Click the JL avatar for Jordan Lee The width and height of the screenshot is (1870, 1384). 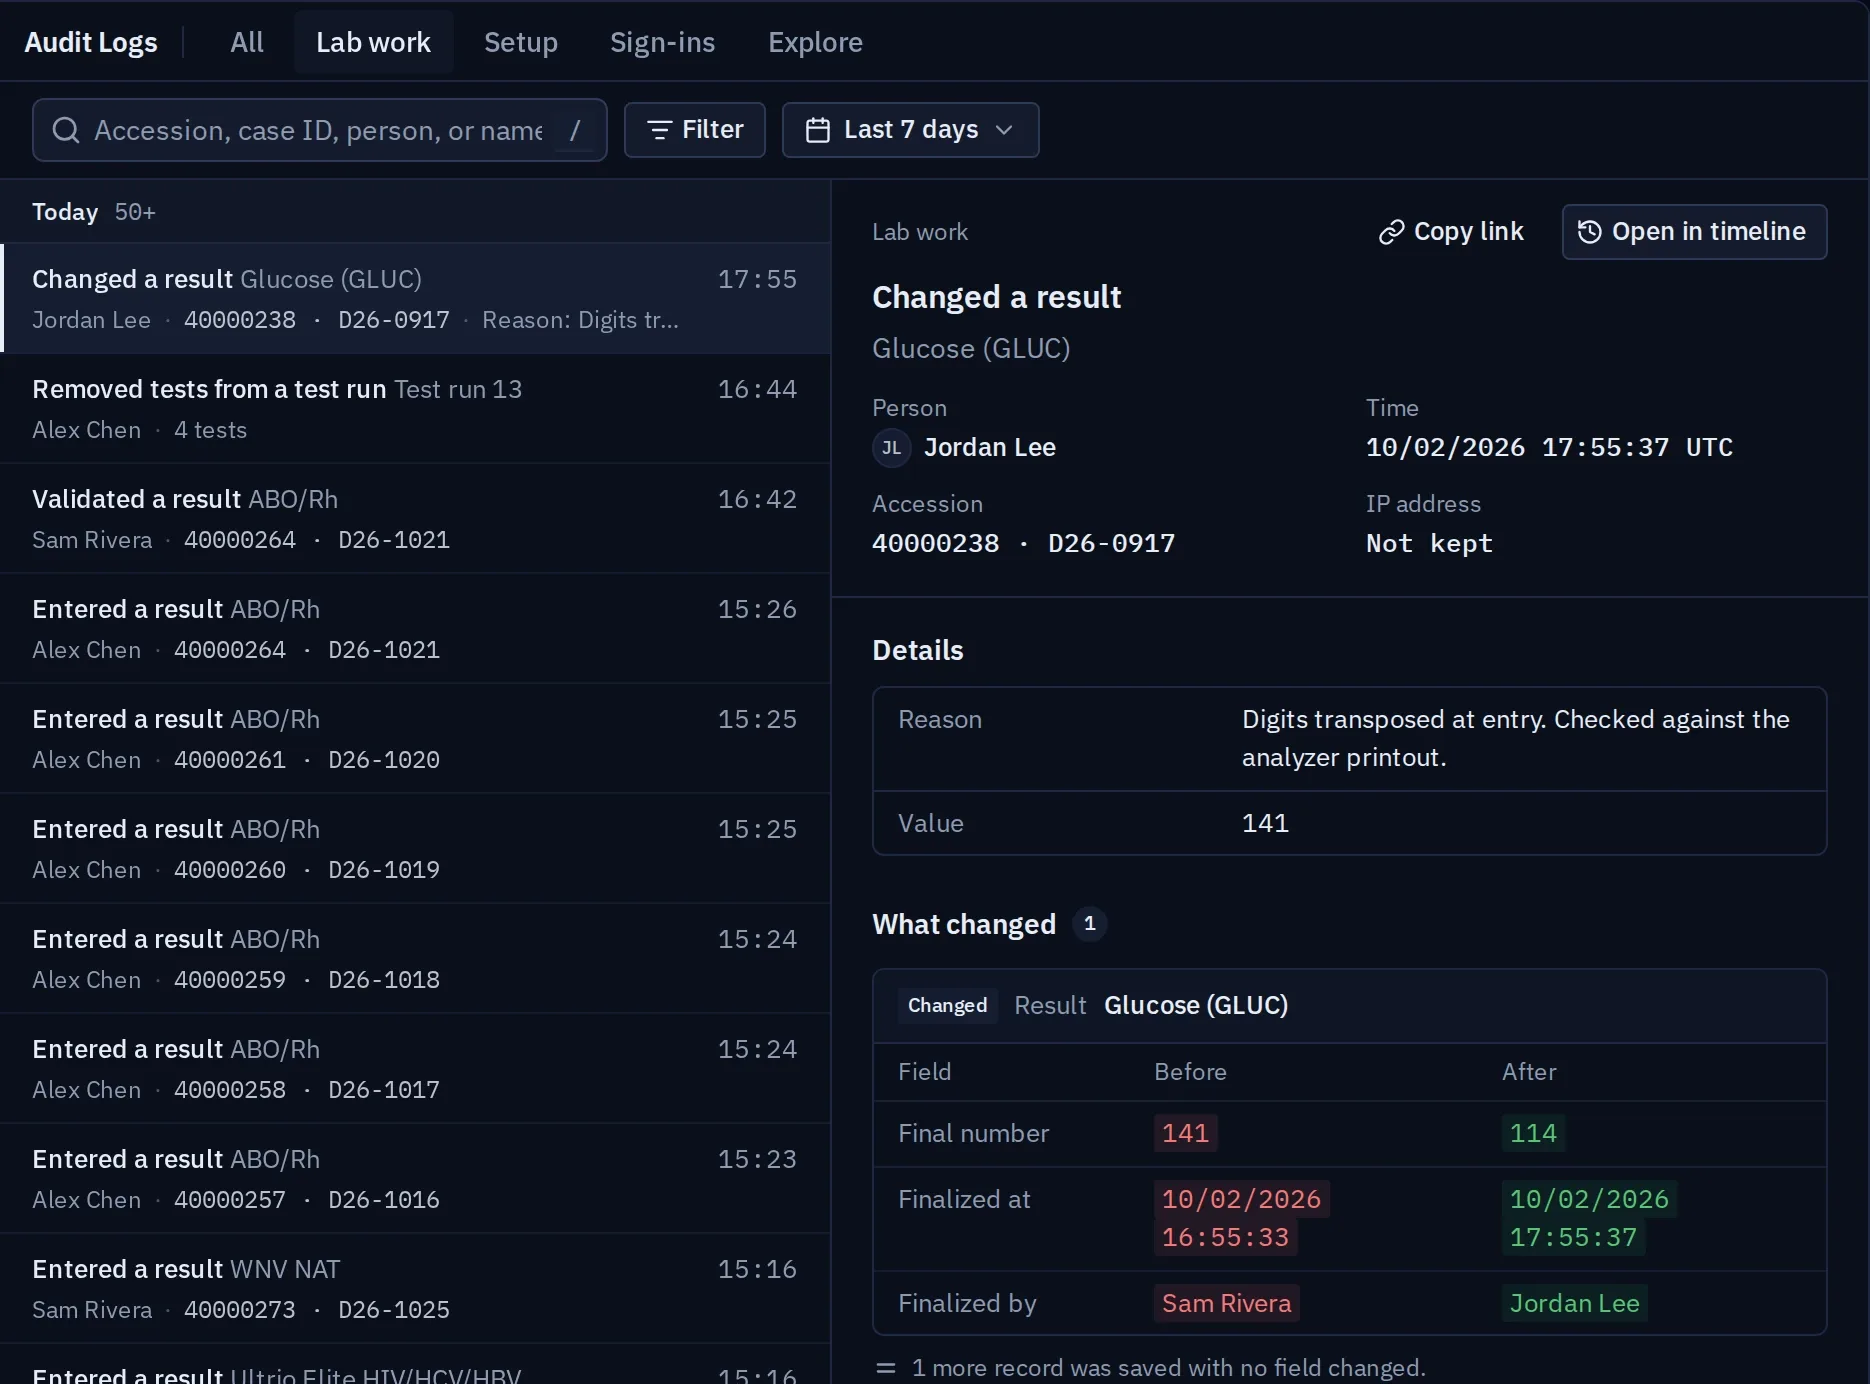[x=891, y=448]
